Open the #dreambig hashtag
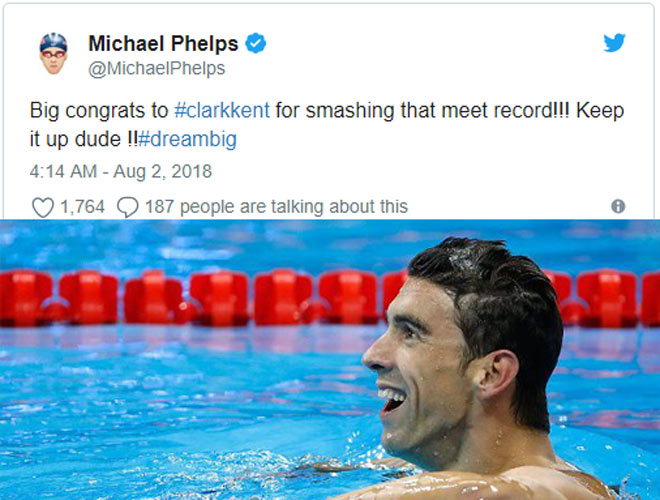The image size is (660, 500). (193, 139)
